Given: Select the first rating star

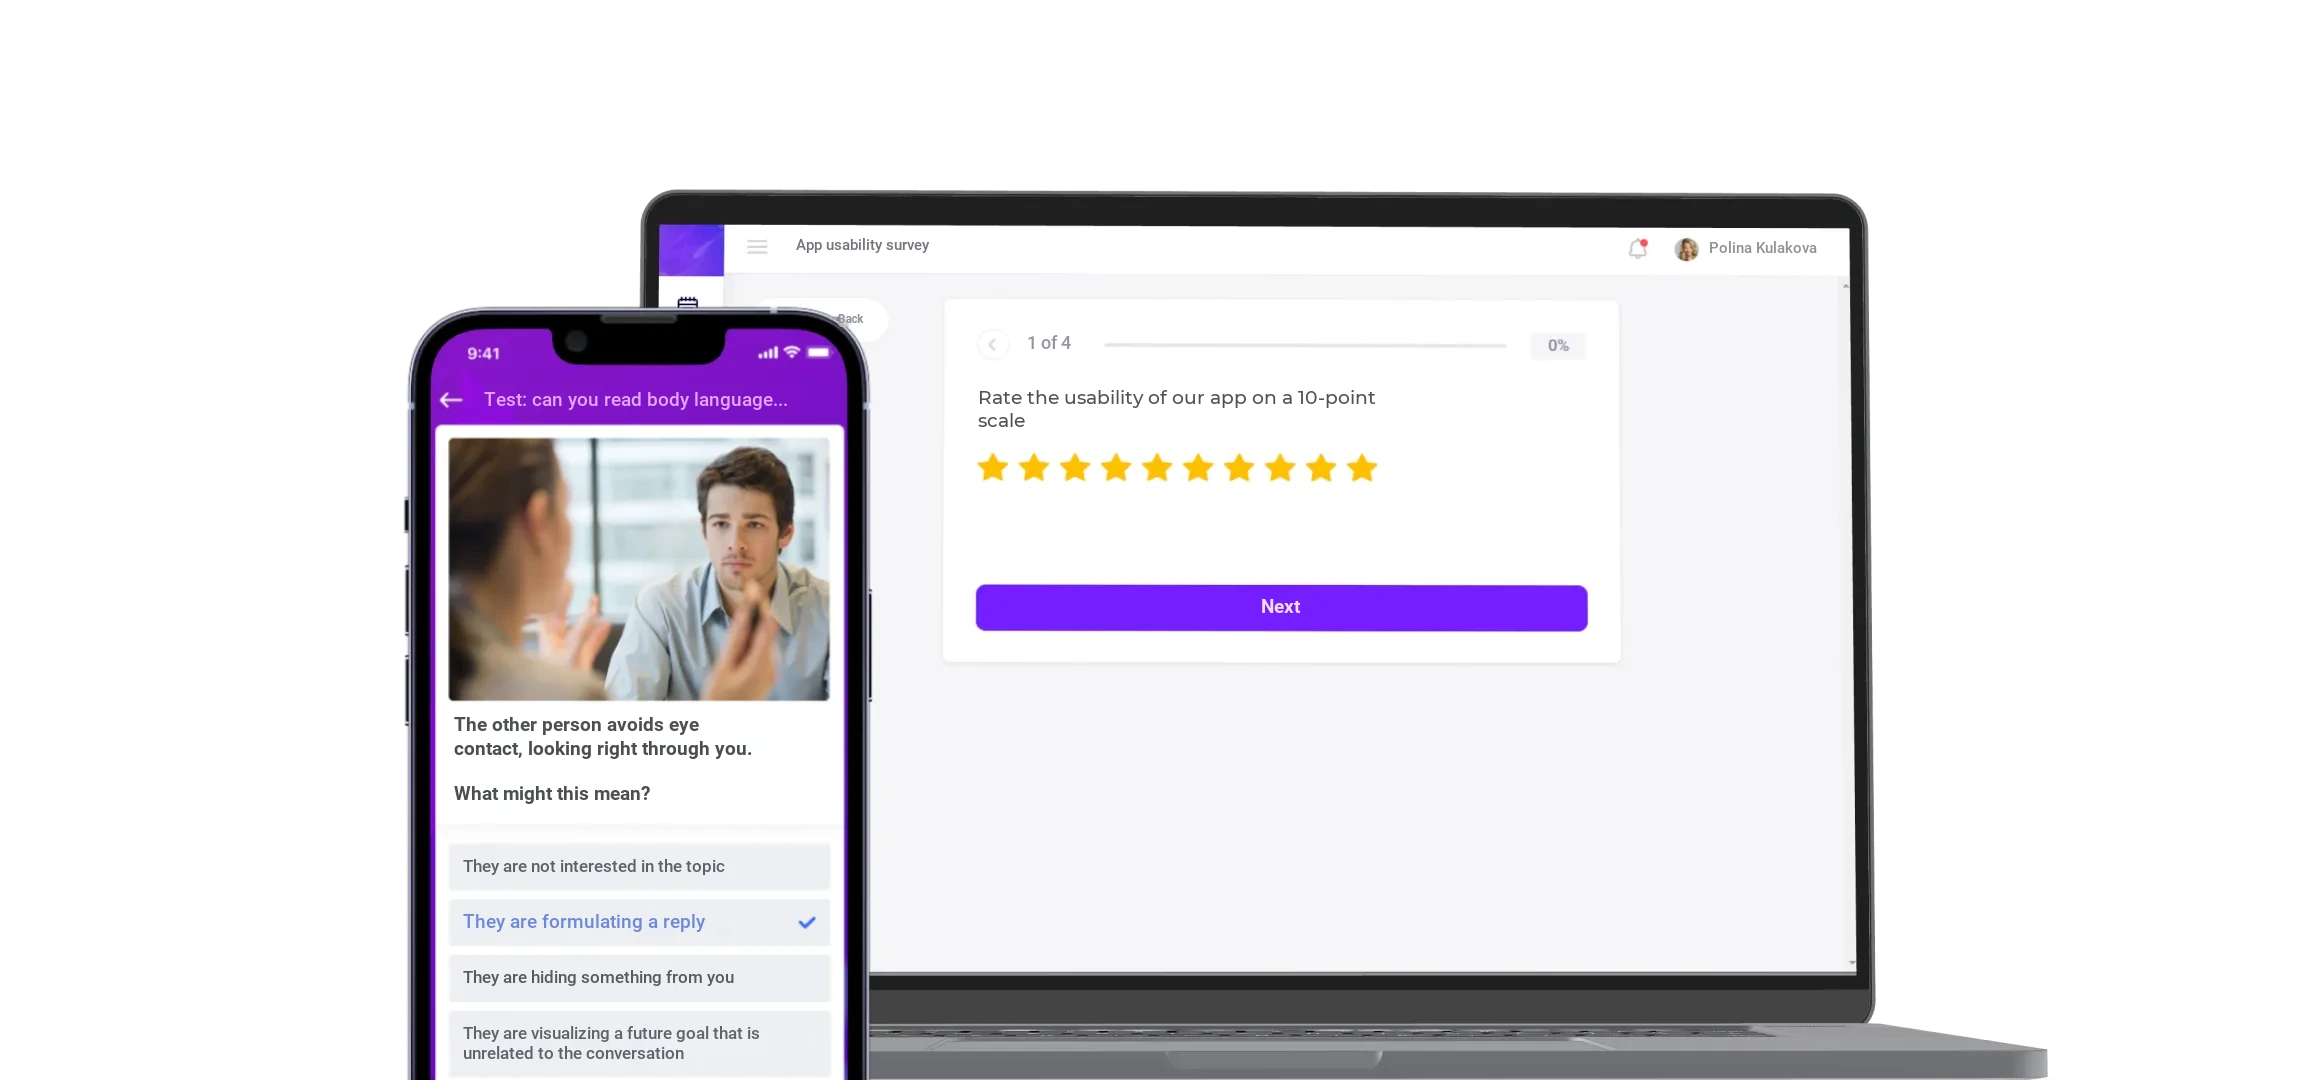Looking at the screenshot, I should pyautogui.click(x=993, y=467).
